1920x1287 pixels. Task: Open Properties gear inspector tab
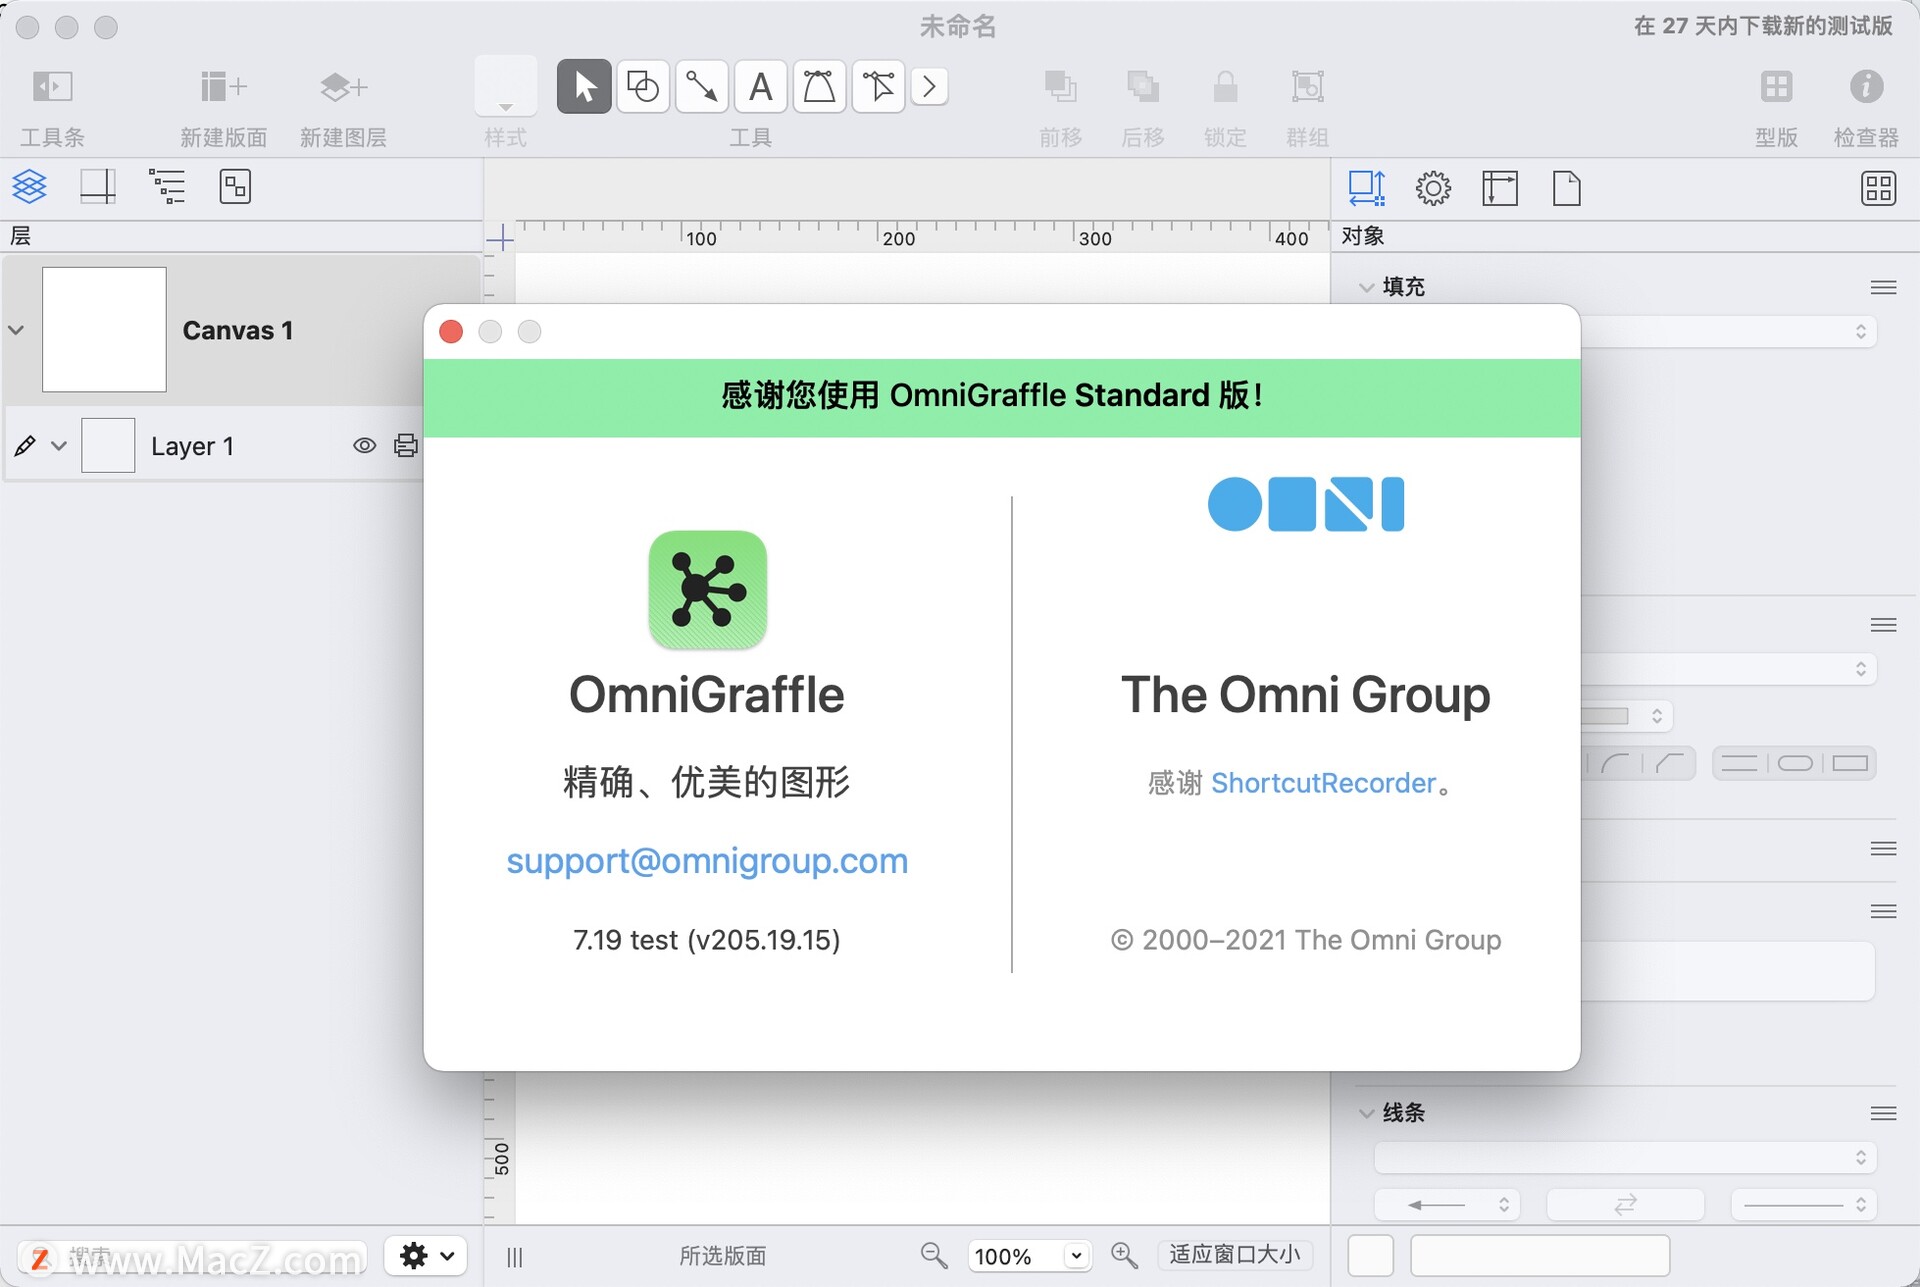pyautogui.click(x=1433, y=188)
